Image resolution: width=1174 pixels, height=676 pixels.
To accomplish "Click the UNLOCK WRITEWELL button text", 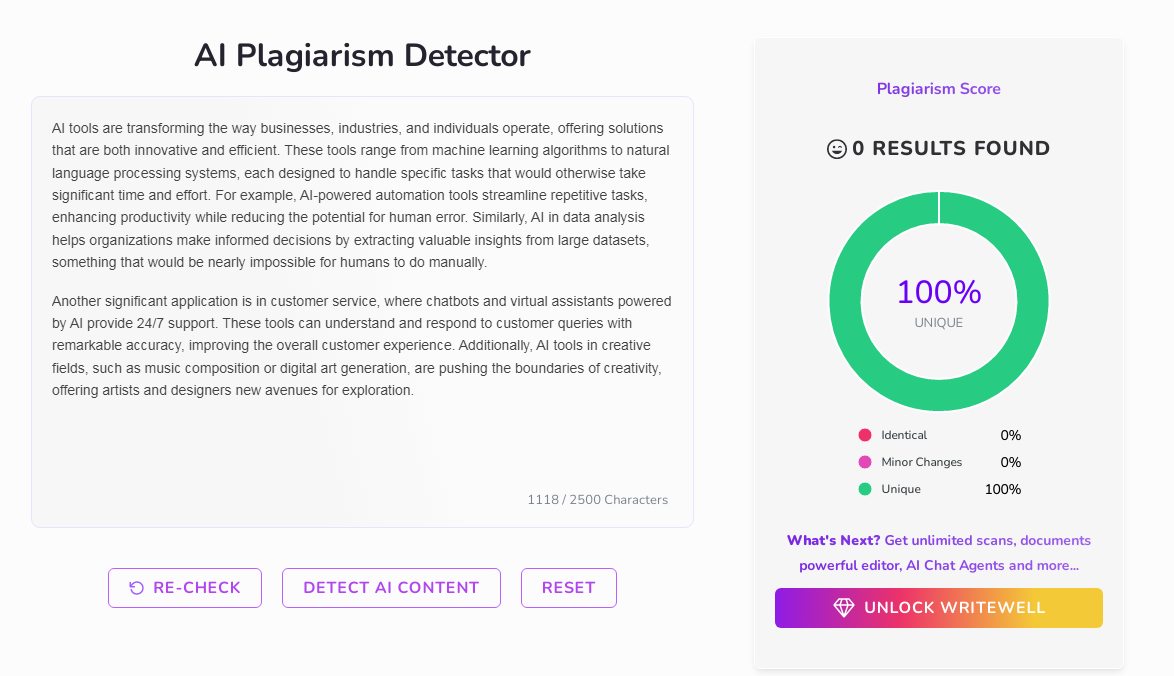I will coord(954,608).
